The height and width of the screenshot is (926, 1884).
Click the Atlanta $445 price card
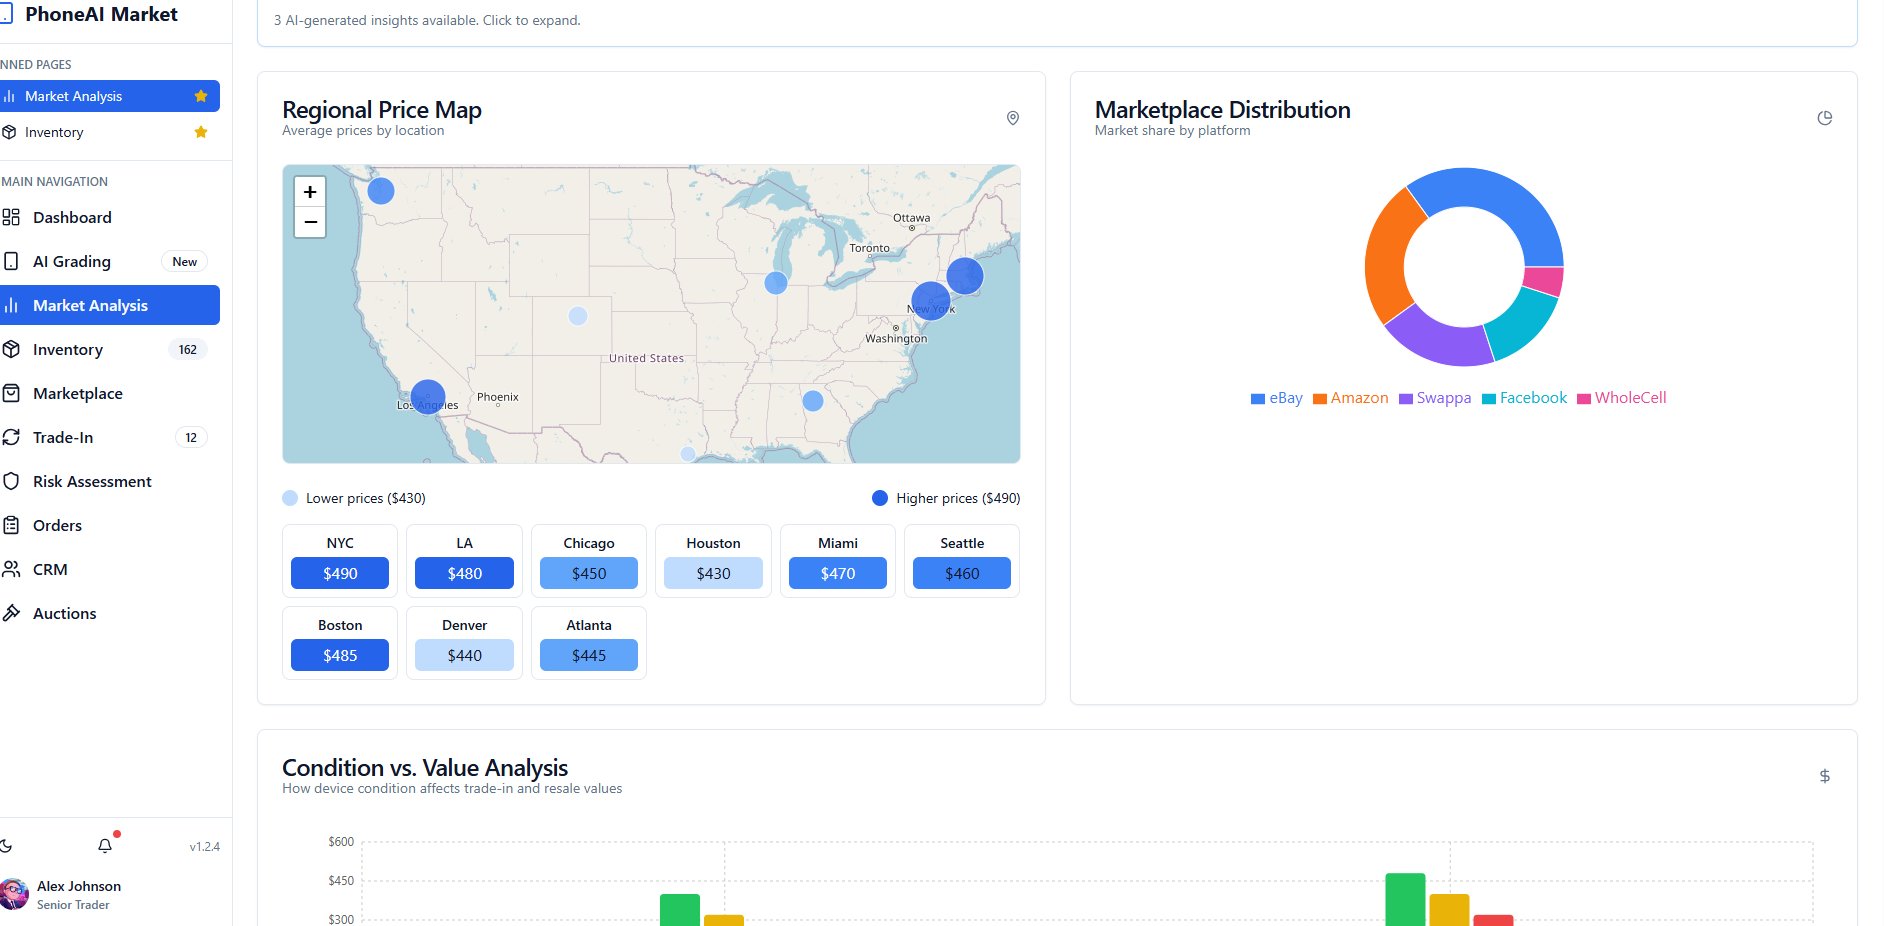click(x=589, y=643)
